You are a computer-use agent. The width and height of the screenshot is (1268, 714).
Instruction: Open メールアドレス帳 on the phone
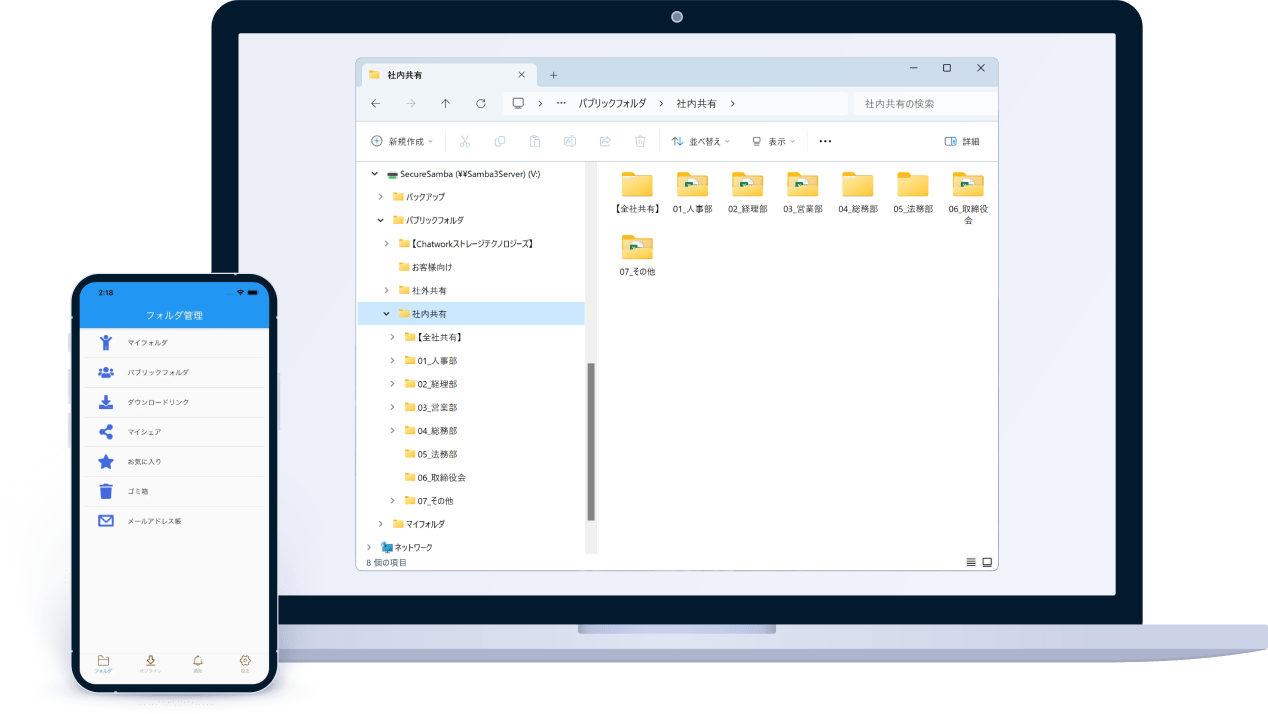[174, 521]
